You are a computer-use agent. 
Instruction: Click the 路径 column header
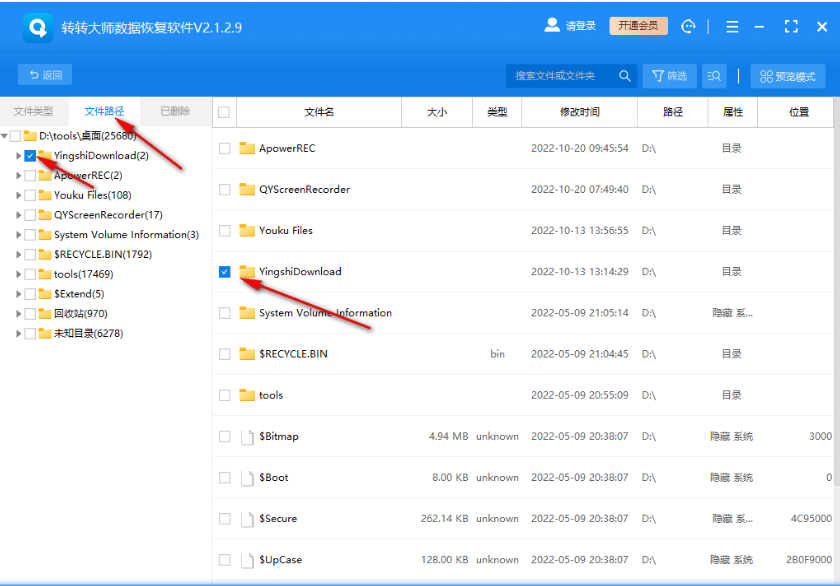[673, 112]
